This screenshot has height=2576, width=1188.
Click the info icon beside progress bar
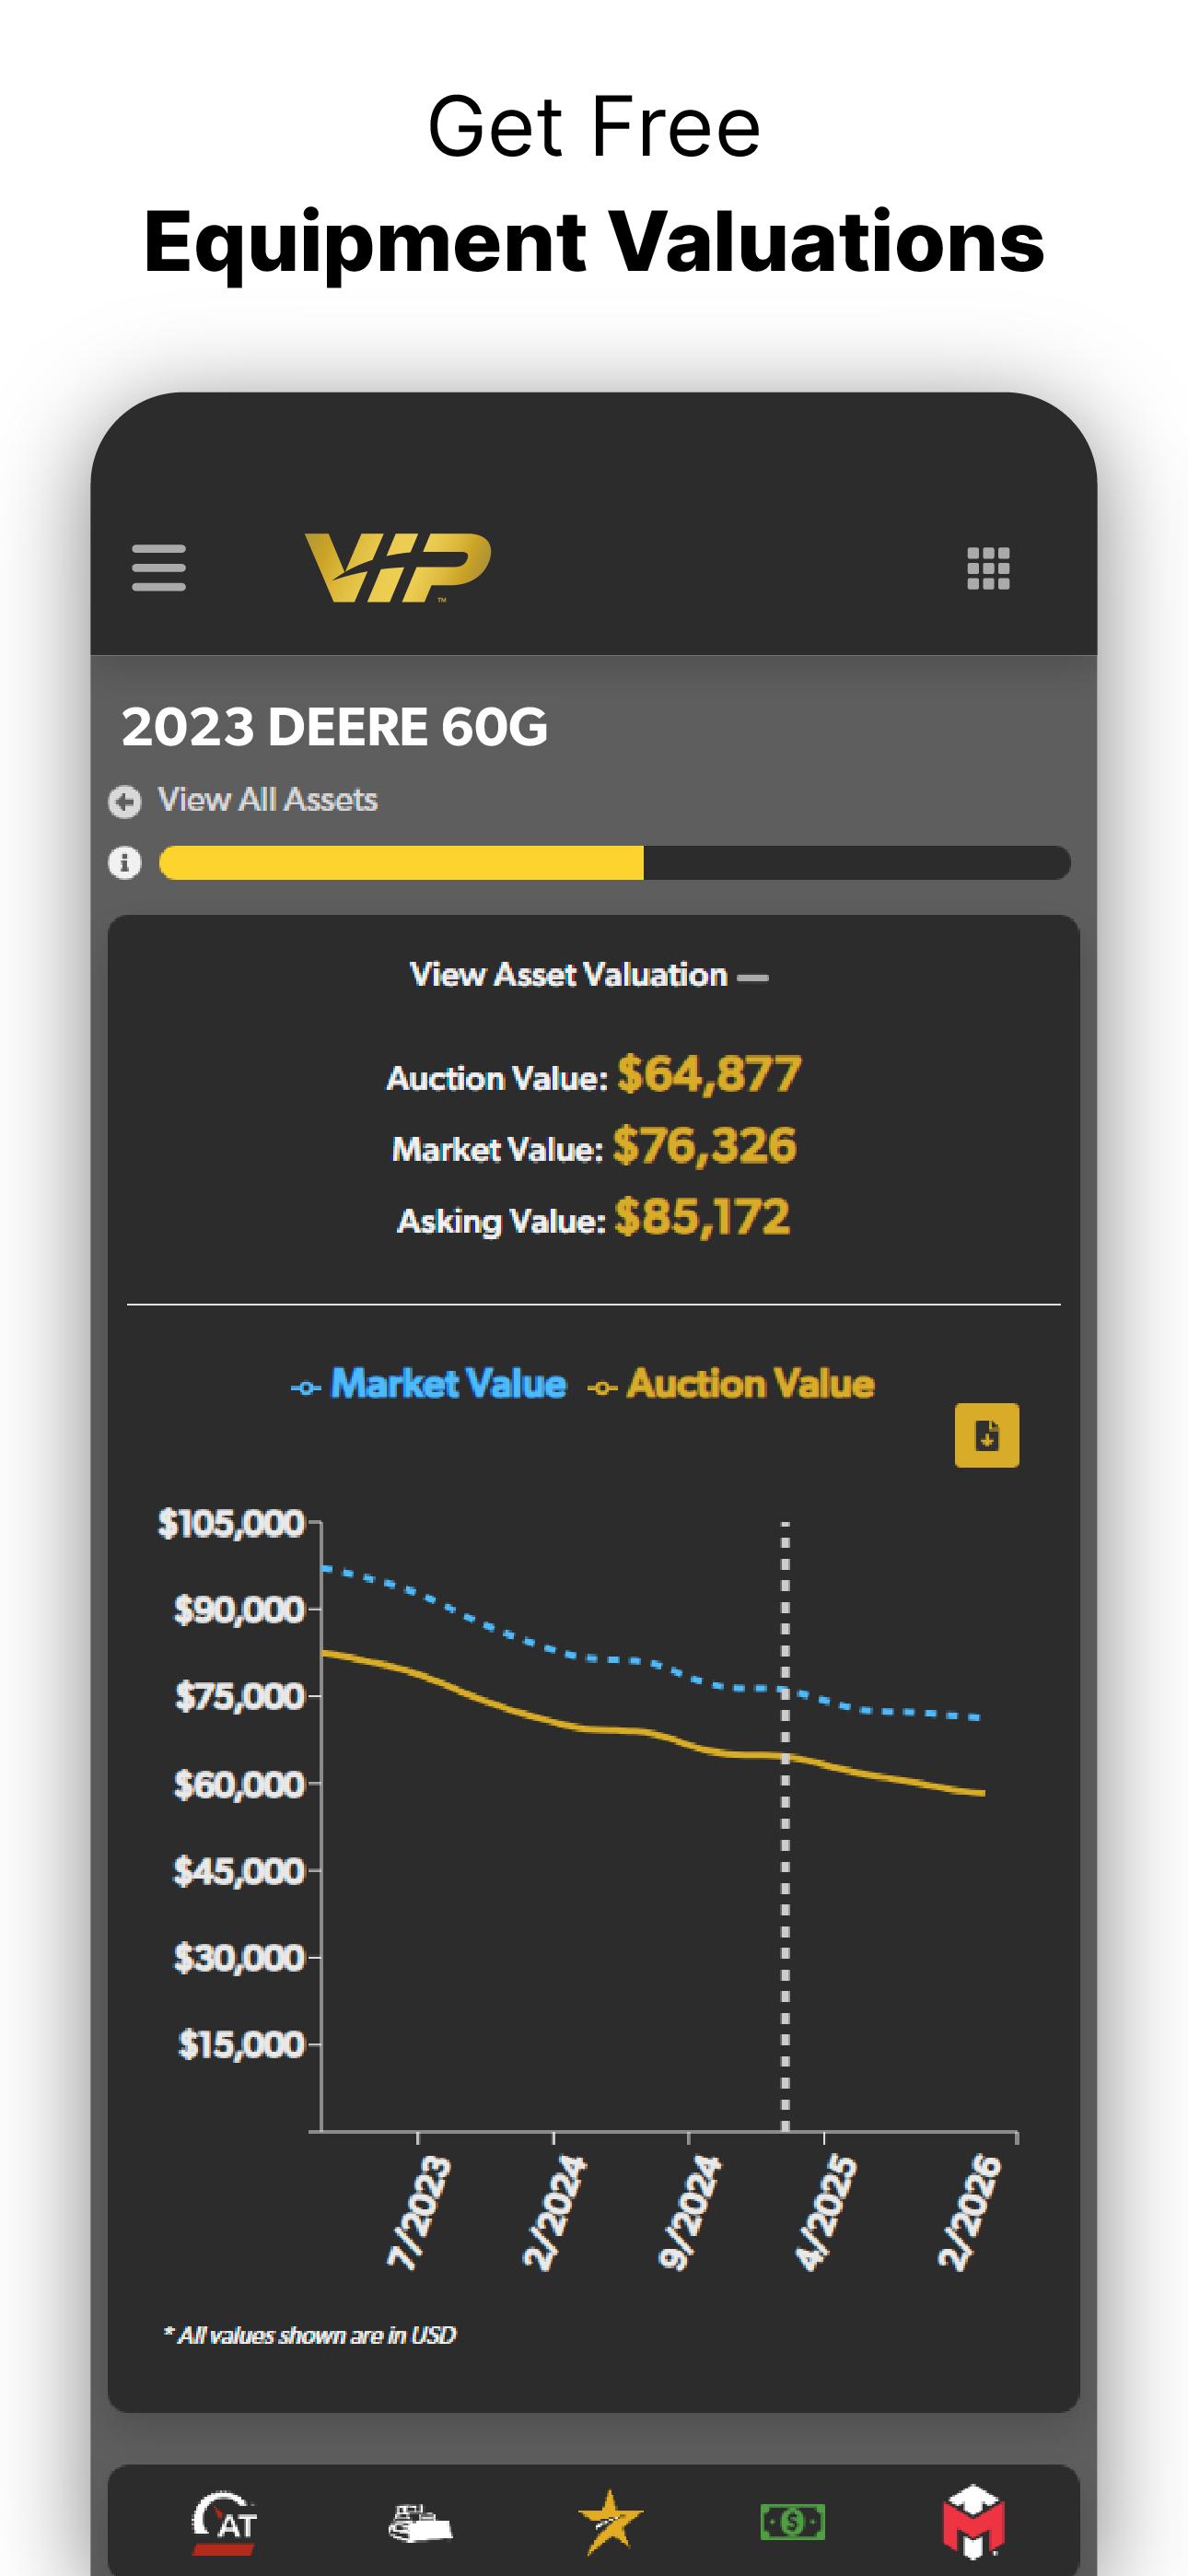[x=125, y=862]
